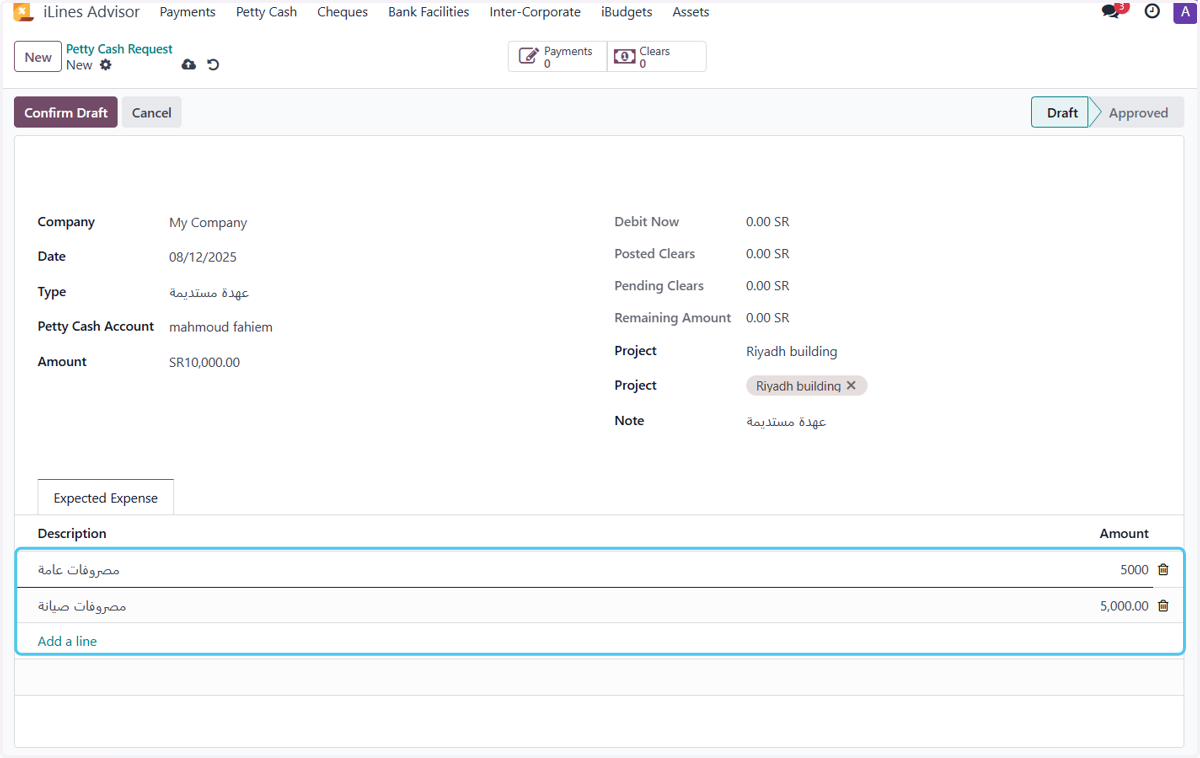This screenshot has height=758, width=1200.
Task: Click the Posted Clears value
Action: point(768,254)
